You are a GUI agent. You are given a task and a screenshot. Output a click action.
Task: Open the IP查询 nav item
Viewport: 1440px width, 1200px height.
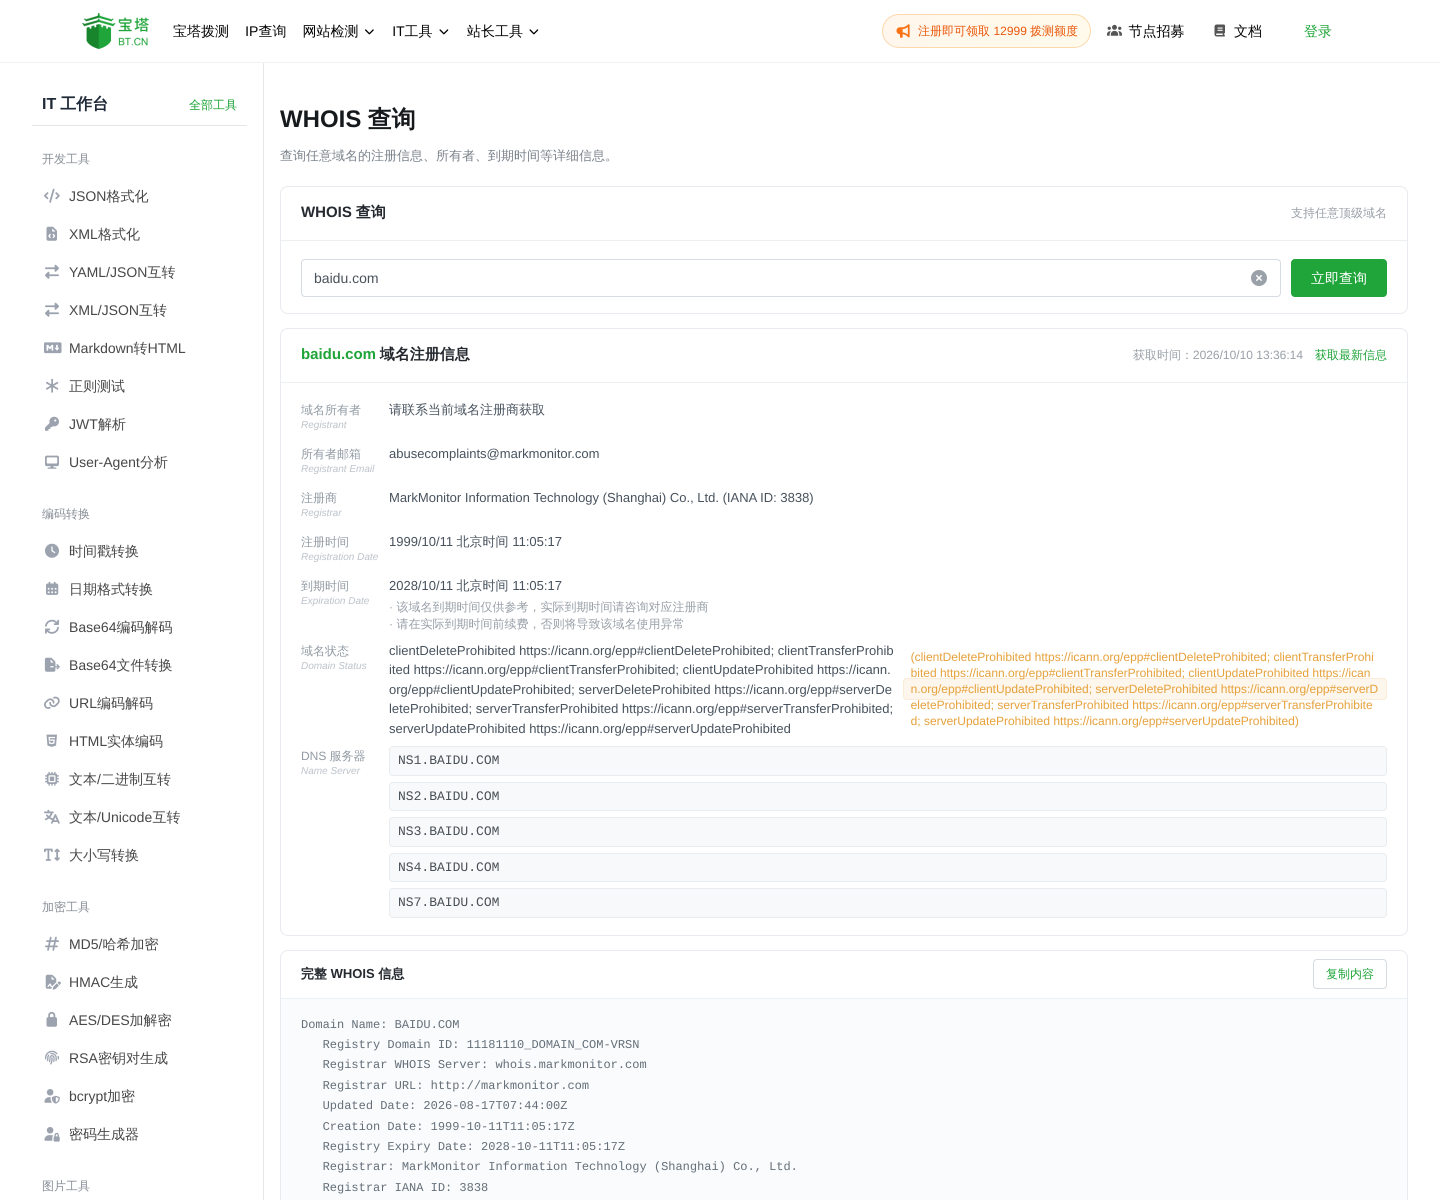266,31
